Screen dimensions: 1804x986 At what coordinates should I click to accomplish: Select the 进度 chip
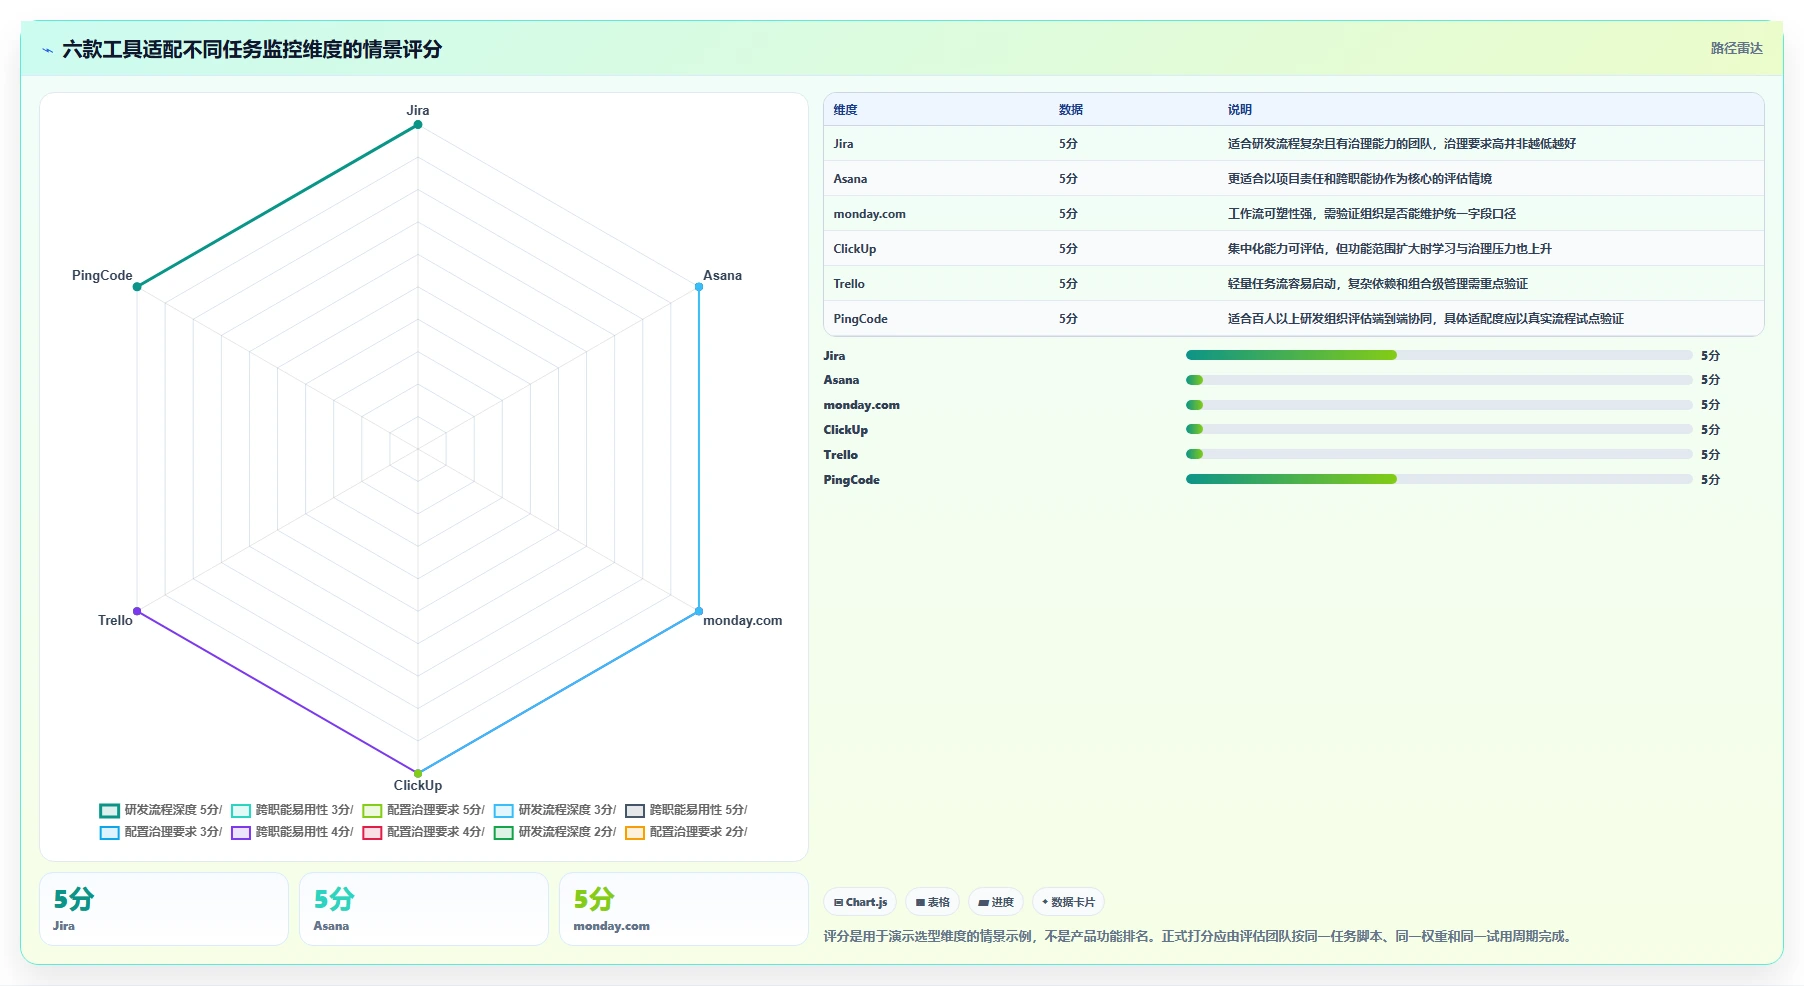point(996,902)
